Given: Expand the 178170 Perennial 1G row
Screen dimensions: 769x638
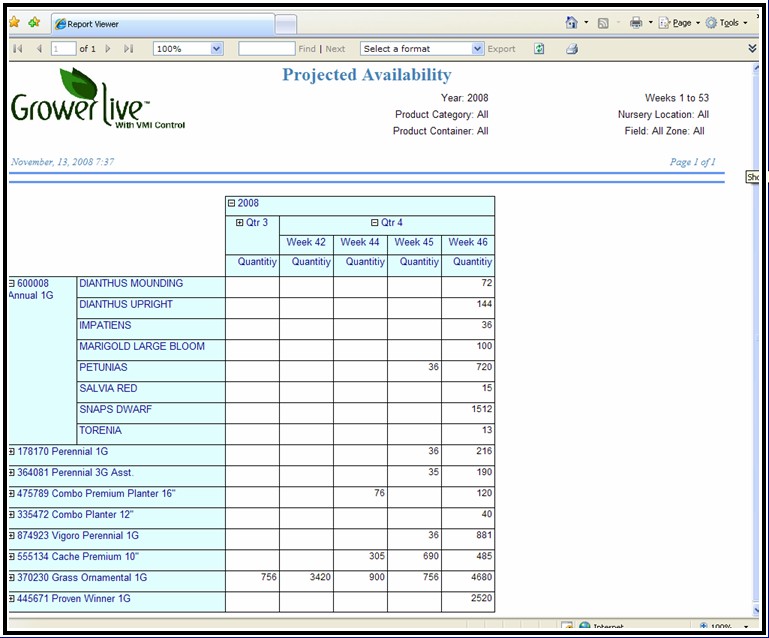Looking at the screenshot, I should pos(12,452).
